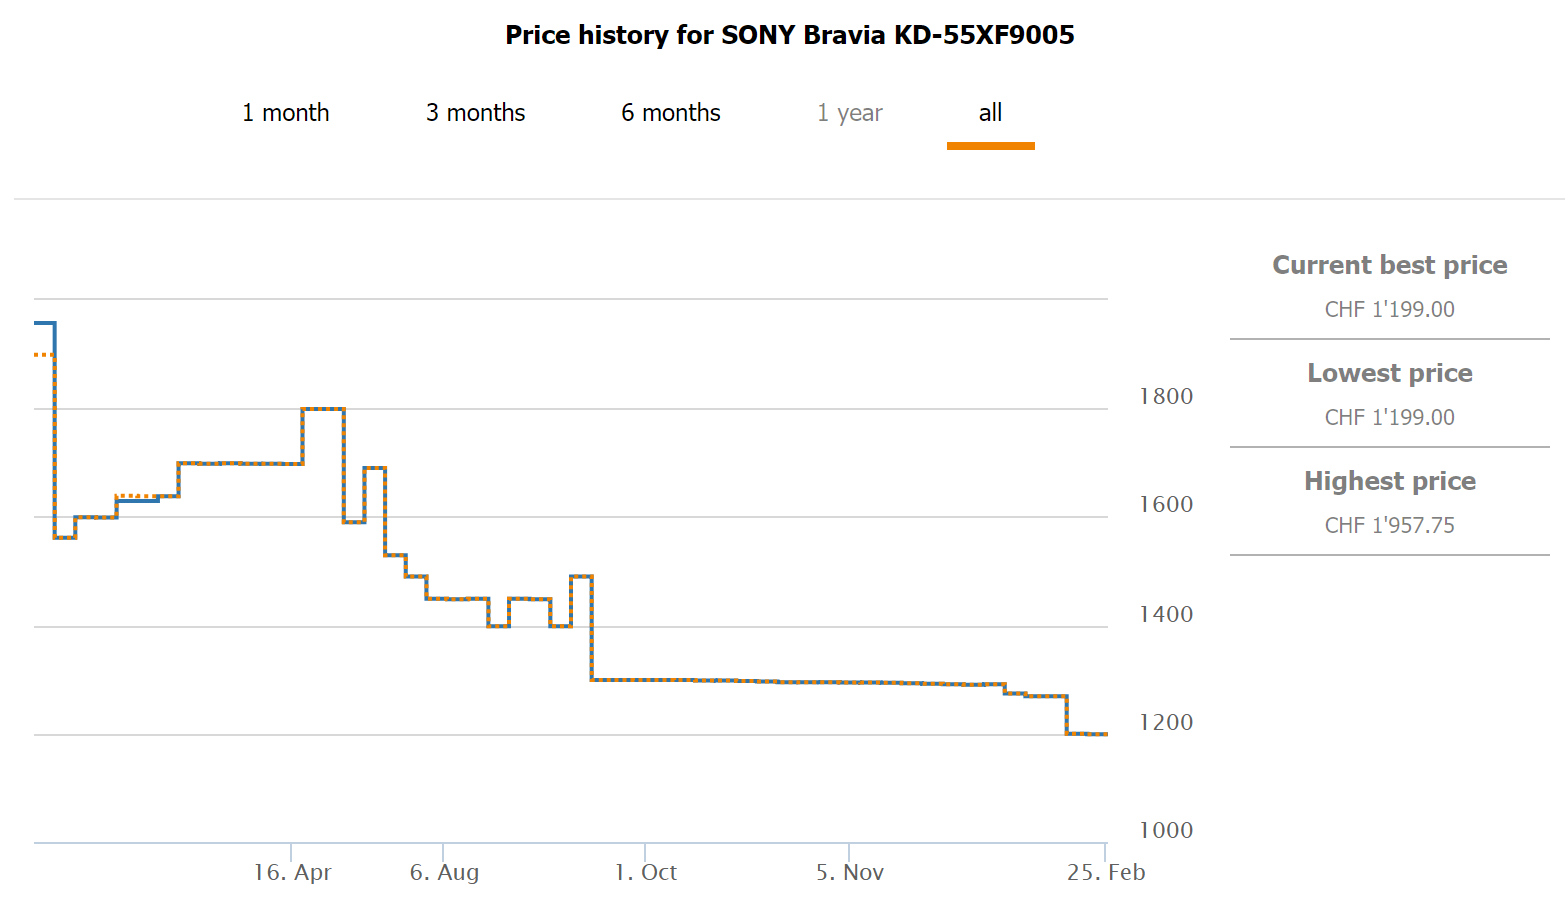
Task: Click the SONY Bravia price history title
Action: [789, 35]
